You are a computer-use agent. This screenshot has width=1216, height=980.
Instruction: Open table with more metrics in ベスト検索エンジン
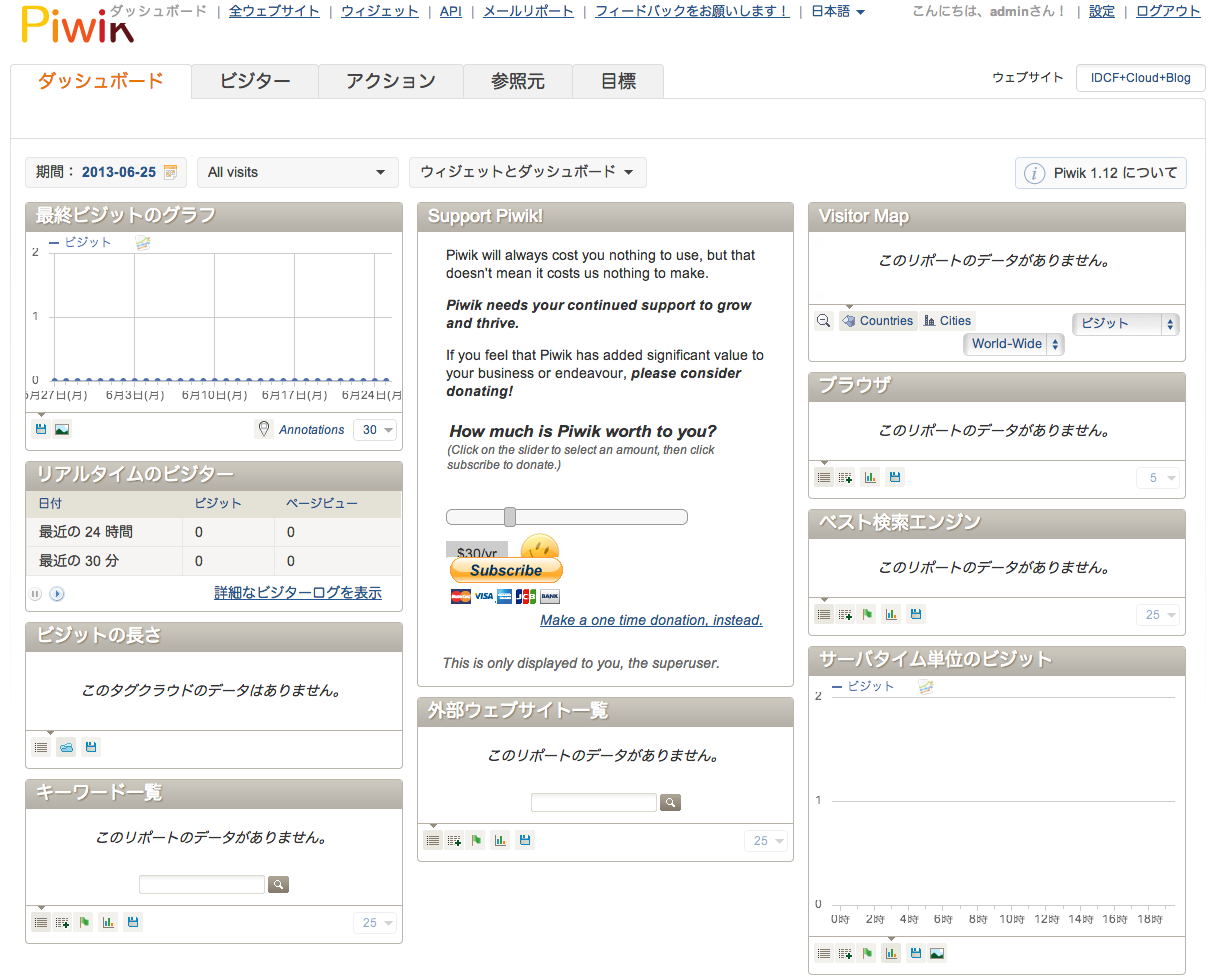point(845,614)
